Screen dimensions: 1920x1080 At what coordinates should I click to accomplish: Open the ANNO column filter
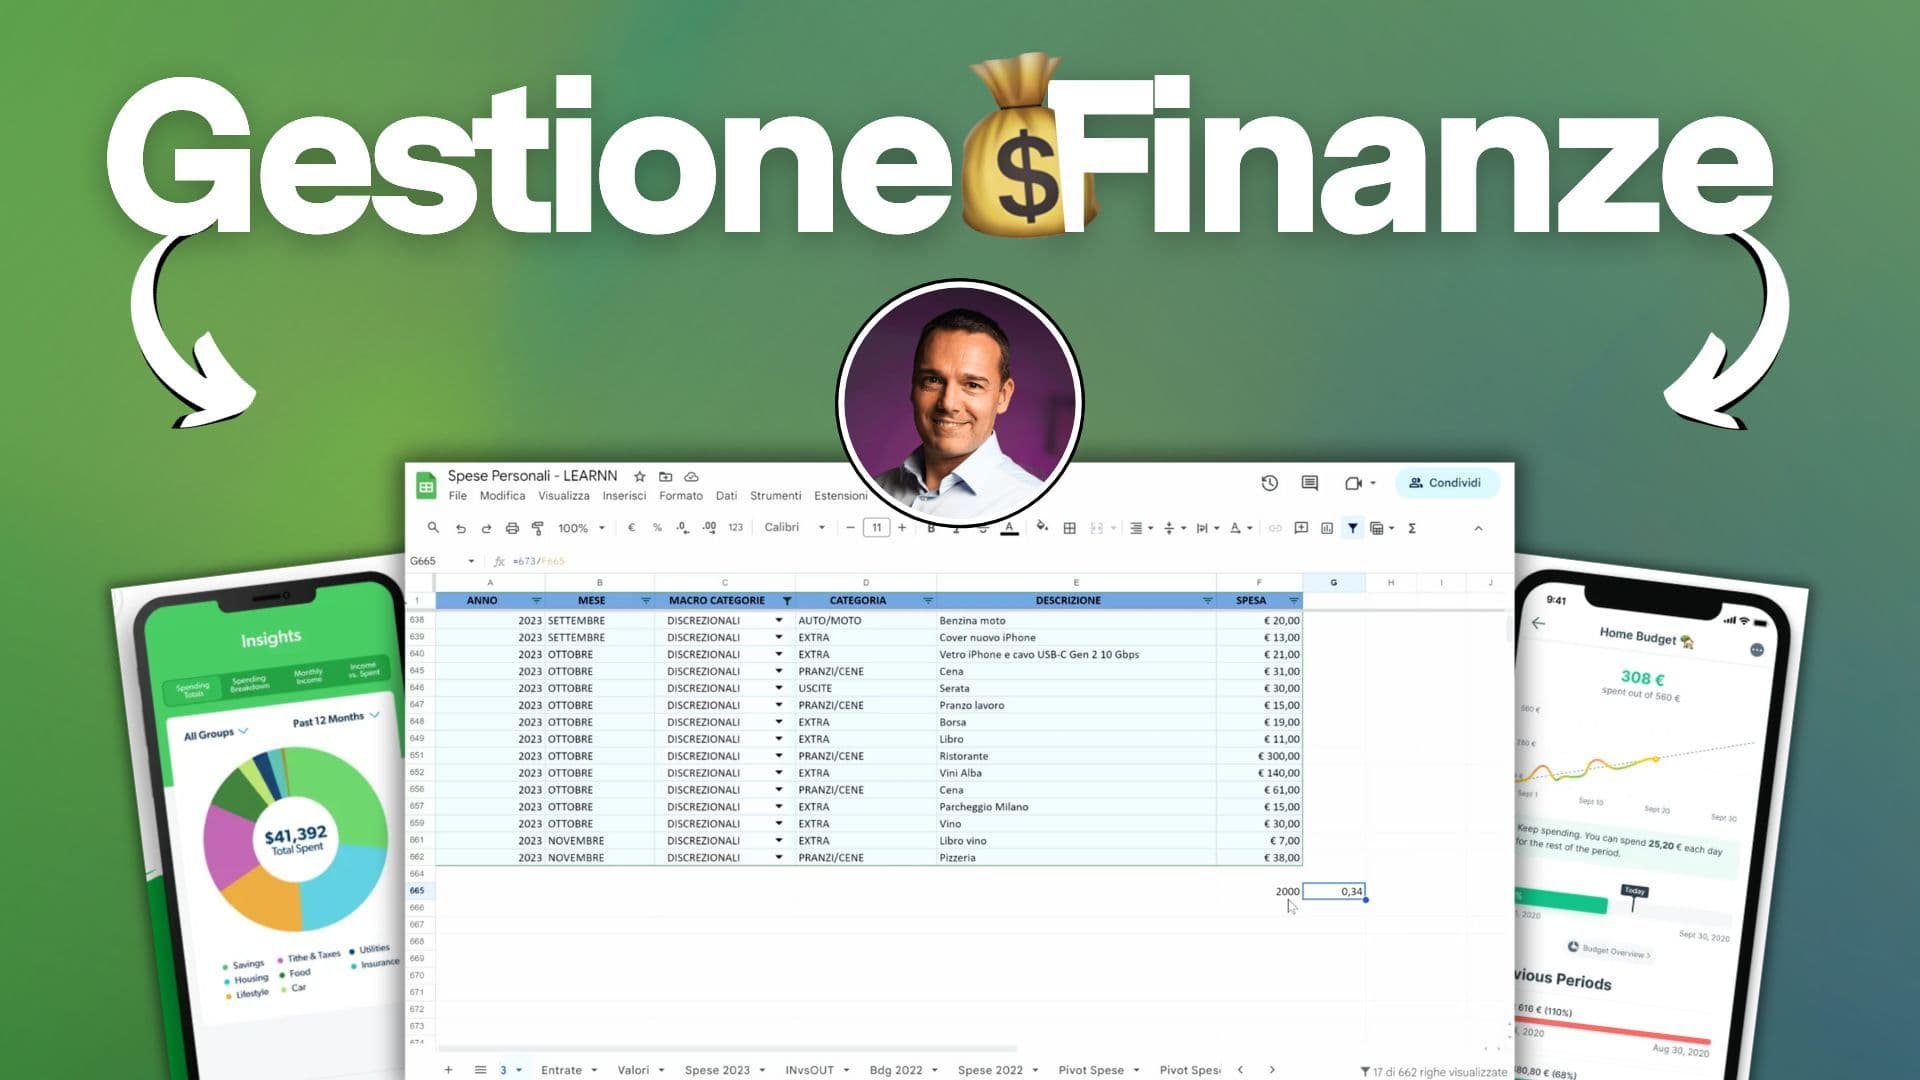[x=536, y=601]
